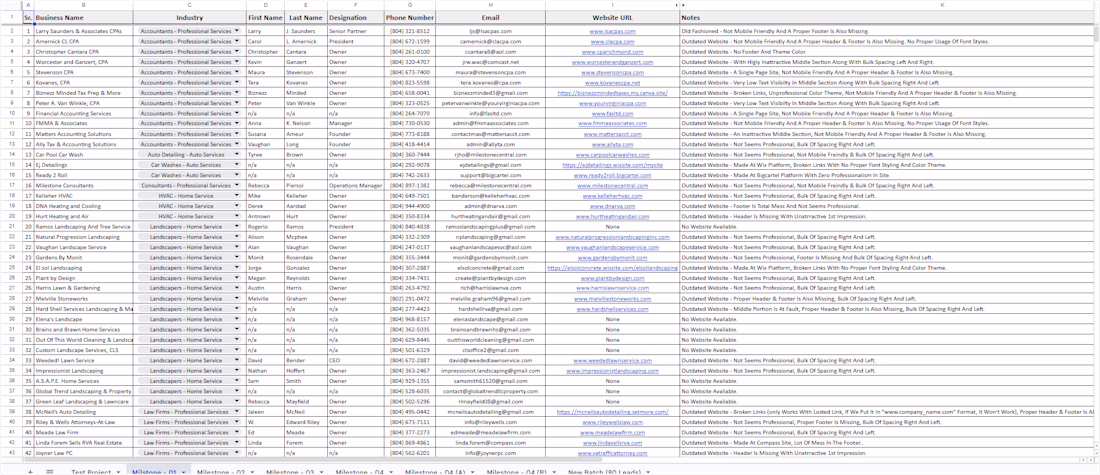Open the Milestone - 04 tab menu arrow

point(390,472)
